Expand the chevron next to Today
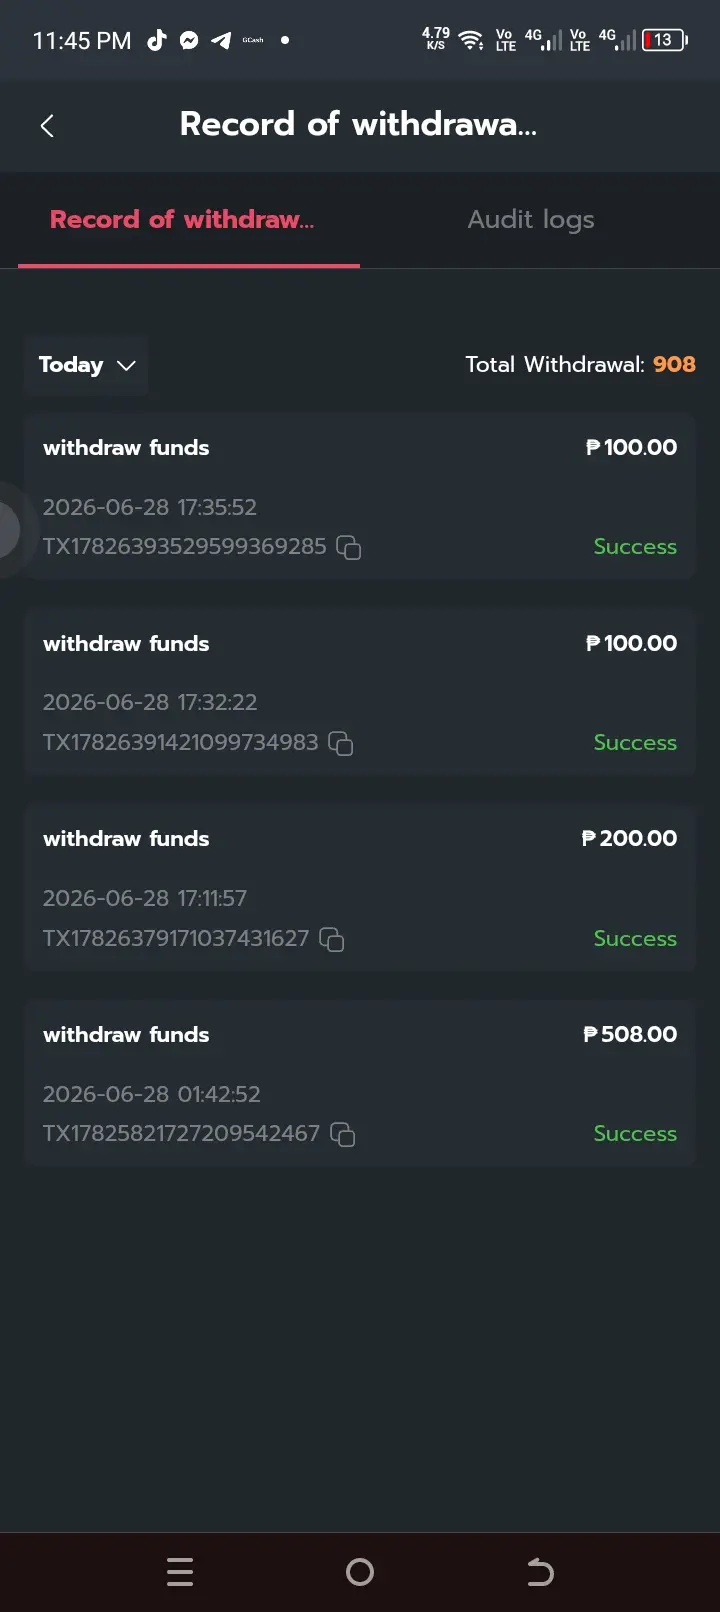The width and height of the screenshot is (720, 1612). 126,365
